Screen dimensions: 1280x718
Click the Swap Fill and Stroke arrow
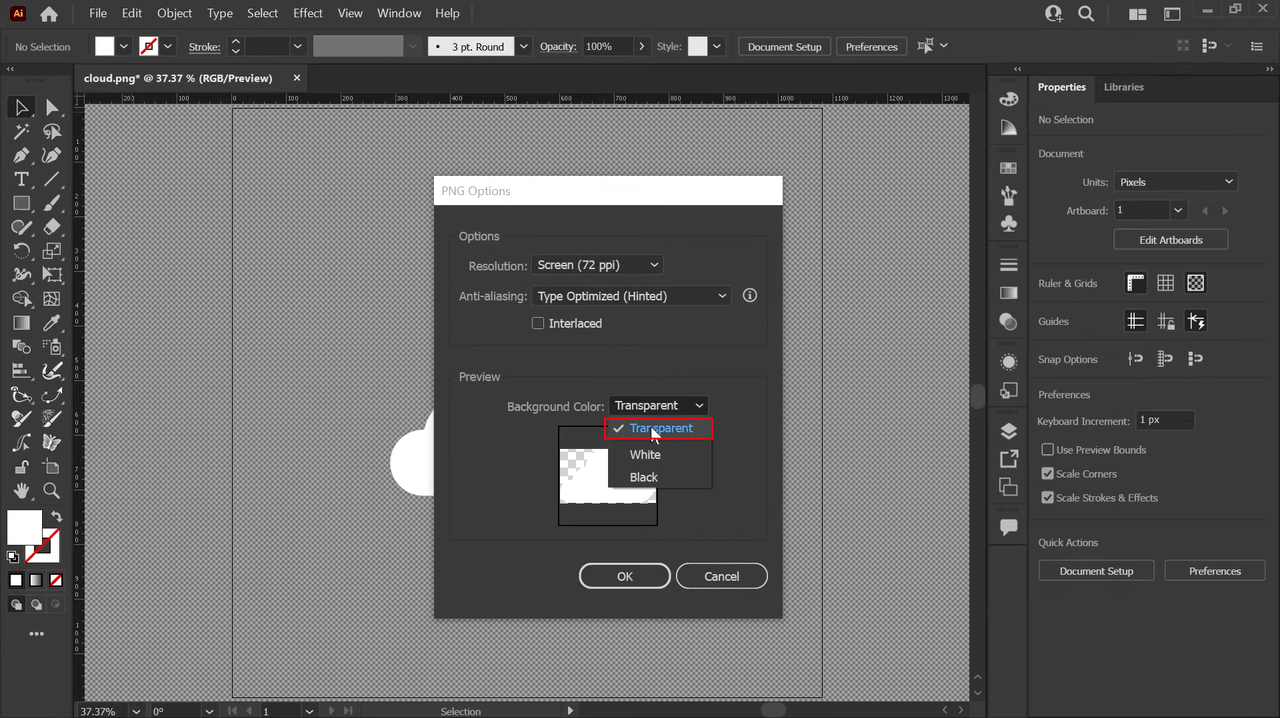56,517
